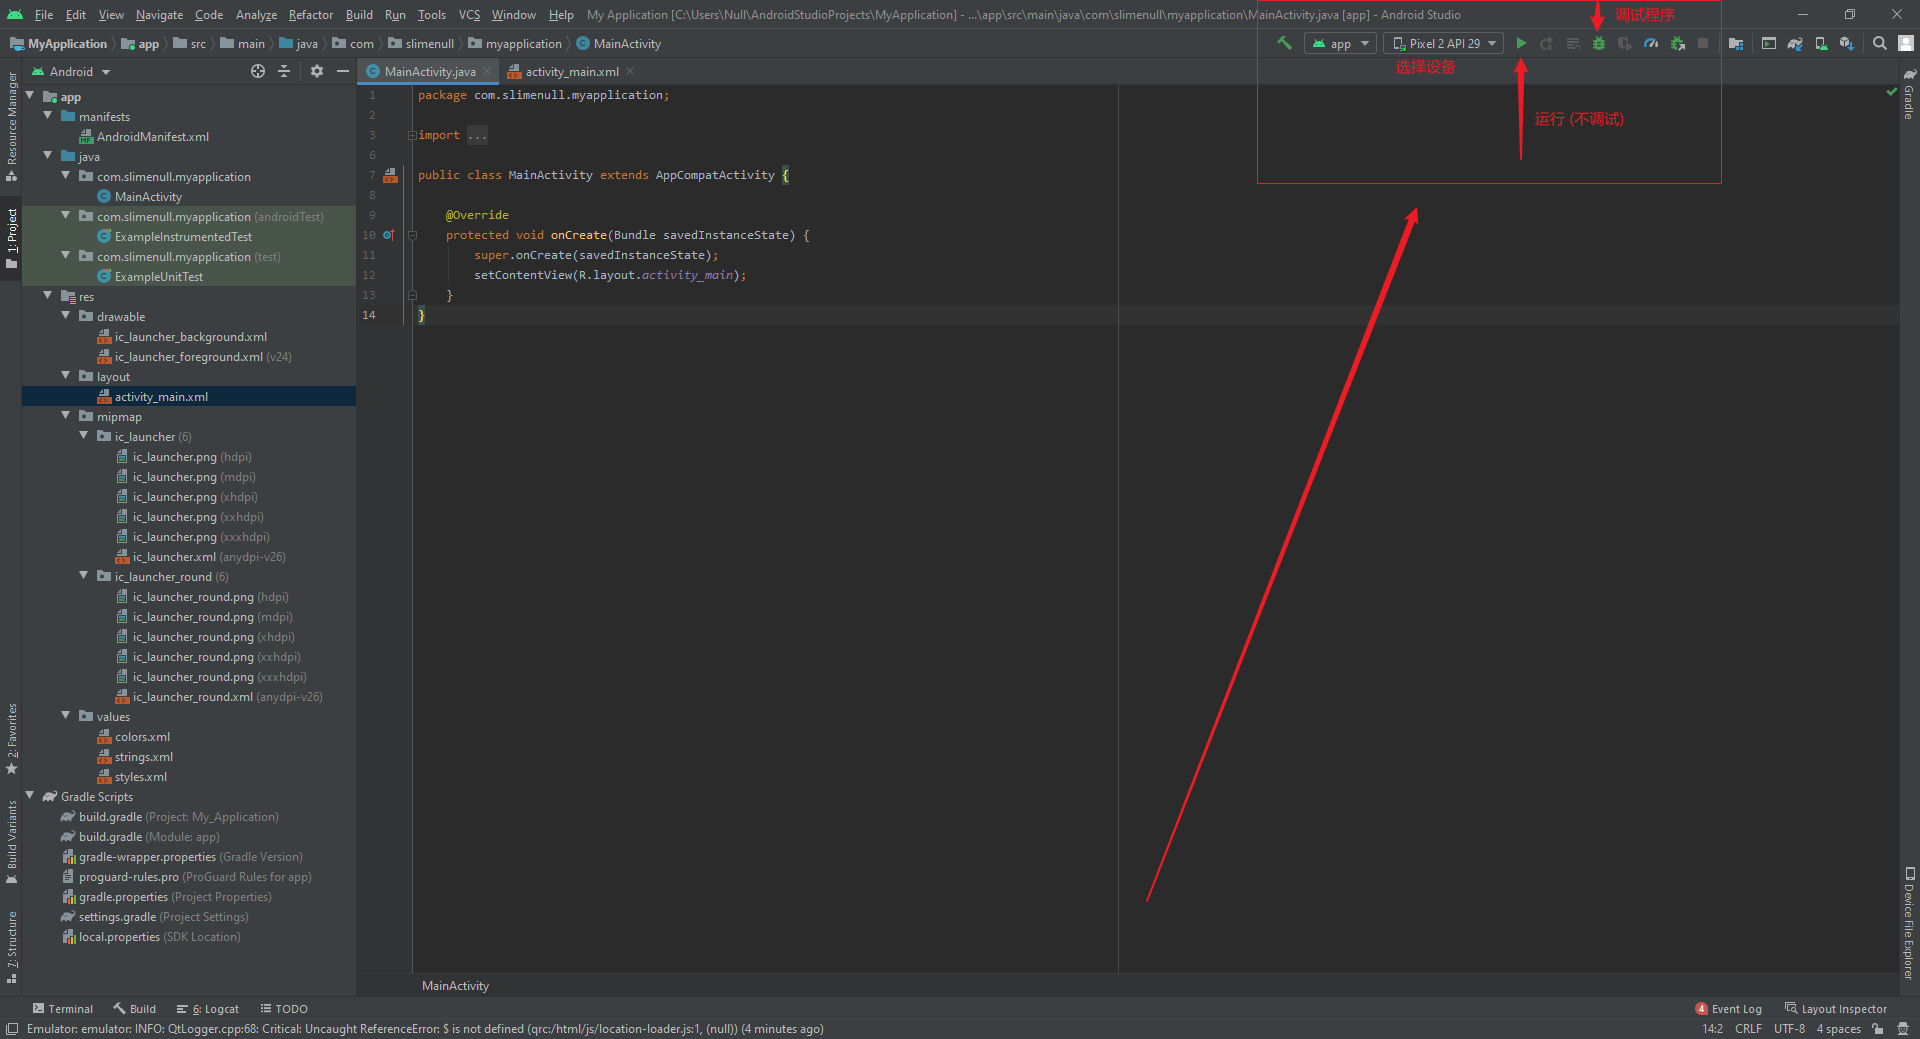Open the app run configuration dropdown
Image resolution: width=1920 pixels, height=1039 pixels.
pos(1340,43)
